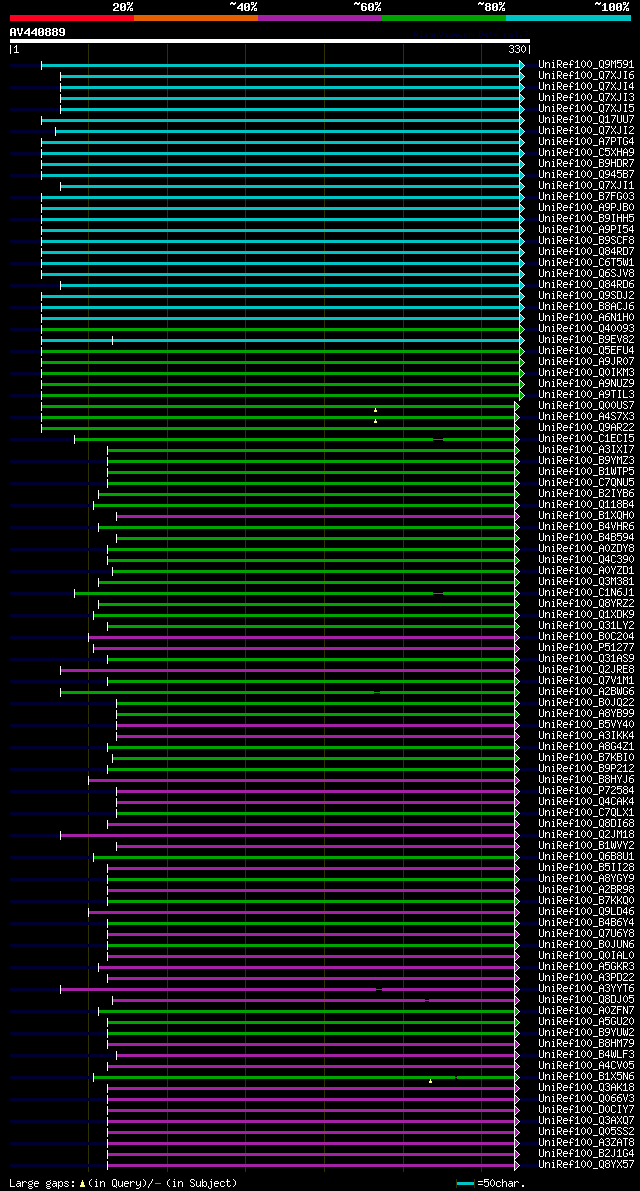Click the green alignment bar for C1ECI5

click(297, 439)
